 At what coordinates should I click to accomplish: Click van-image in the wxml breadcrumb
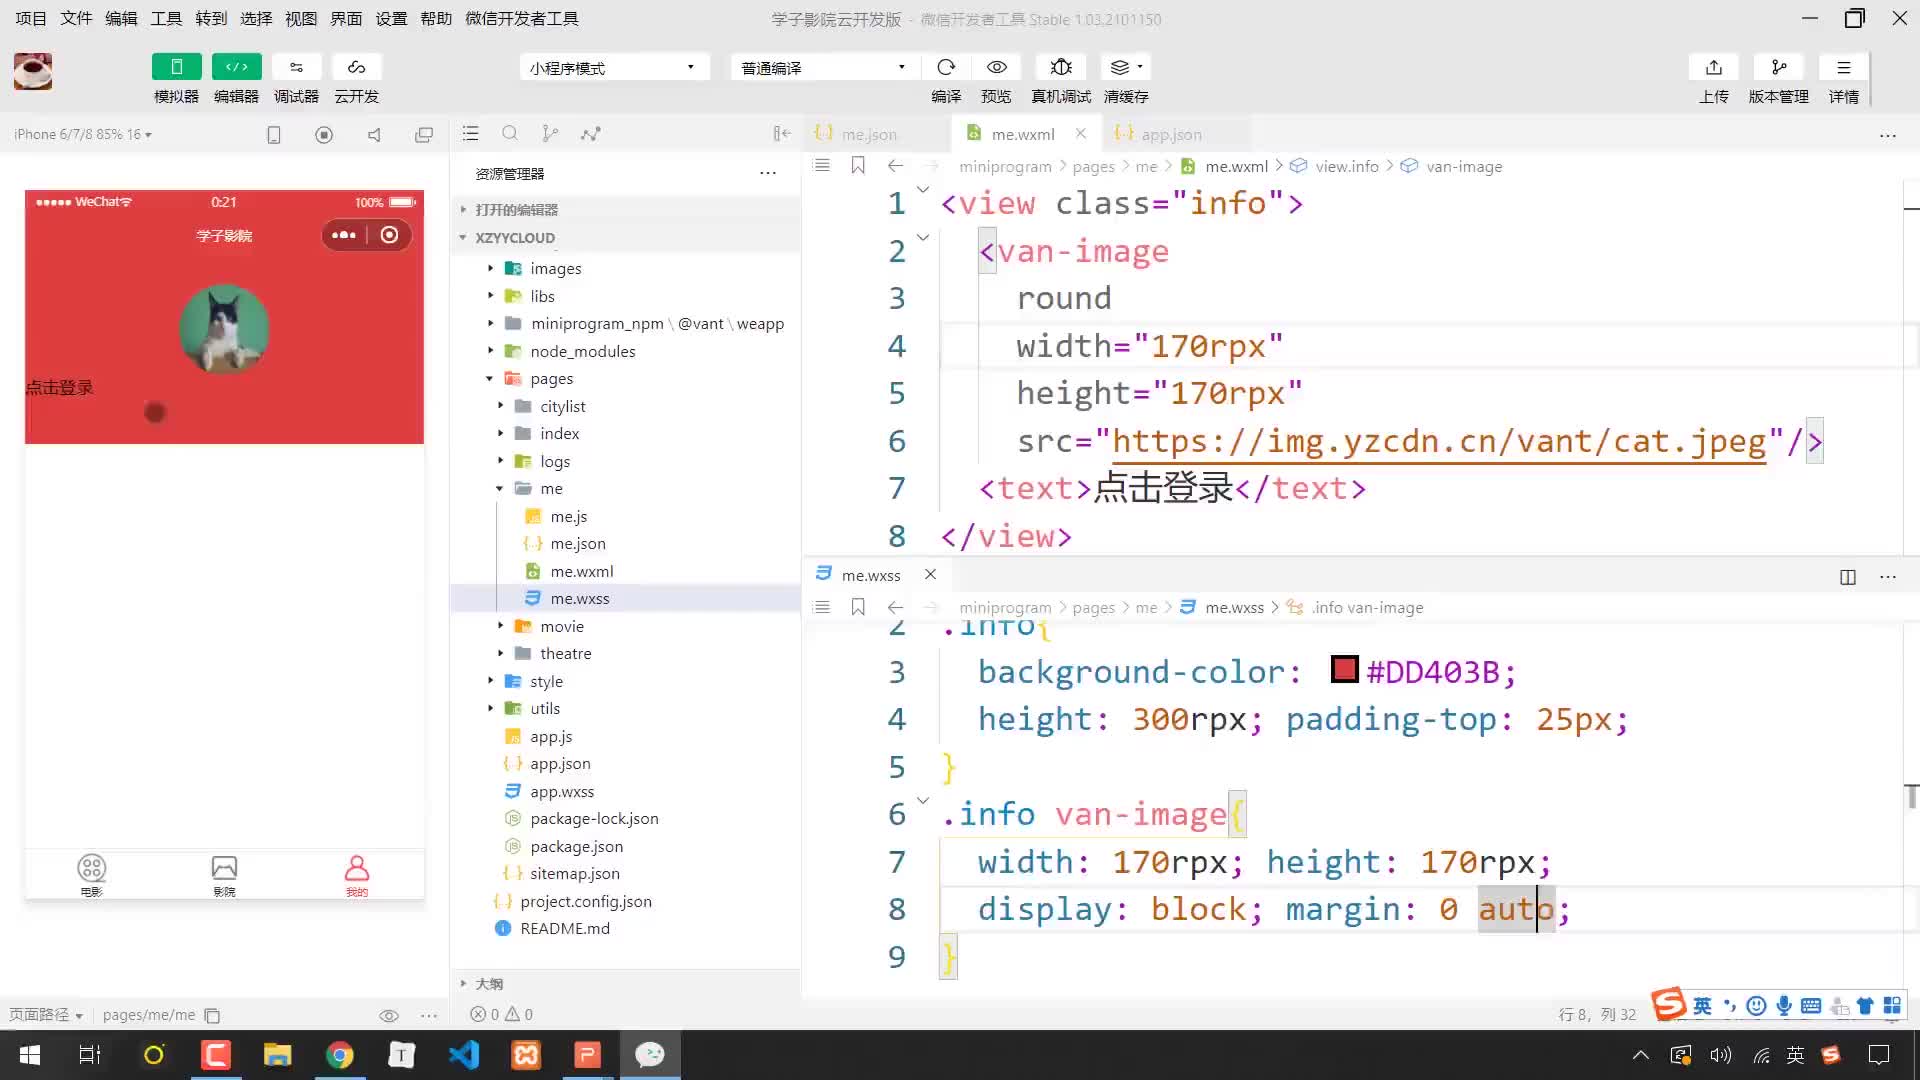pos(1463,166)
